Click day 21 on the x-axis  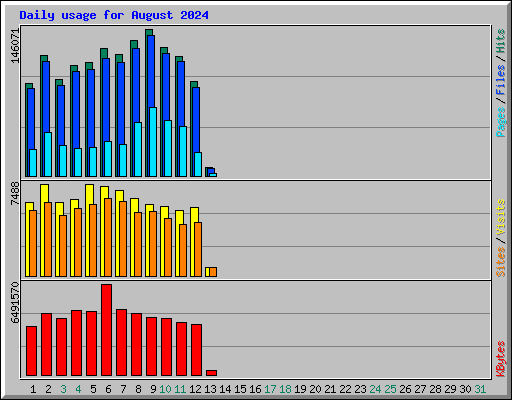[x=330, y=389]
